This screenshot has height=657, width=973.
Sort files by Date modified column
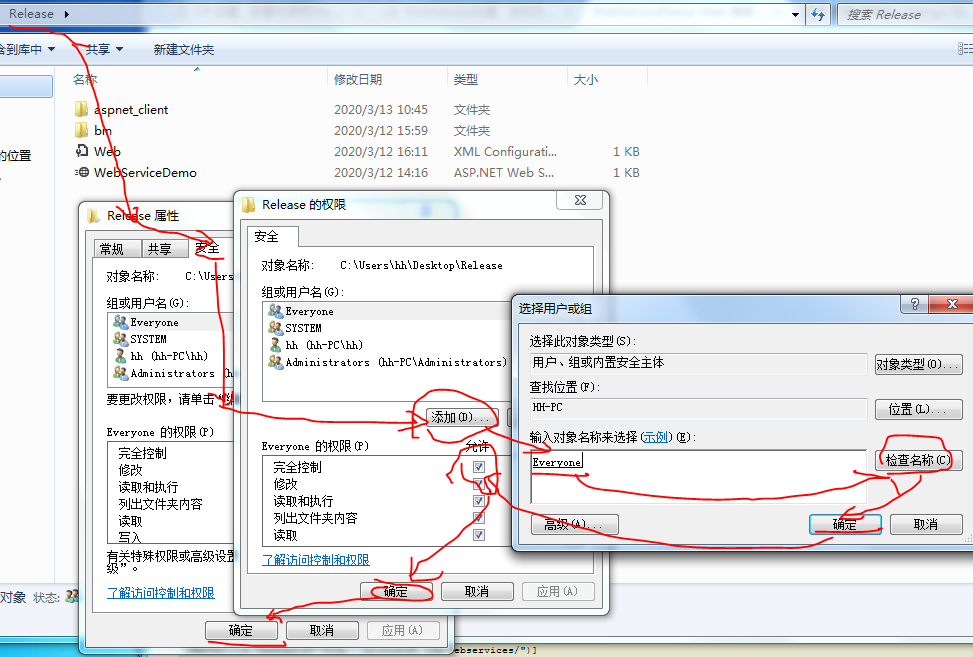pos(358,79)
